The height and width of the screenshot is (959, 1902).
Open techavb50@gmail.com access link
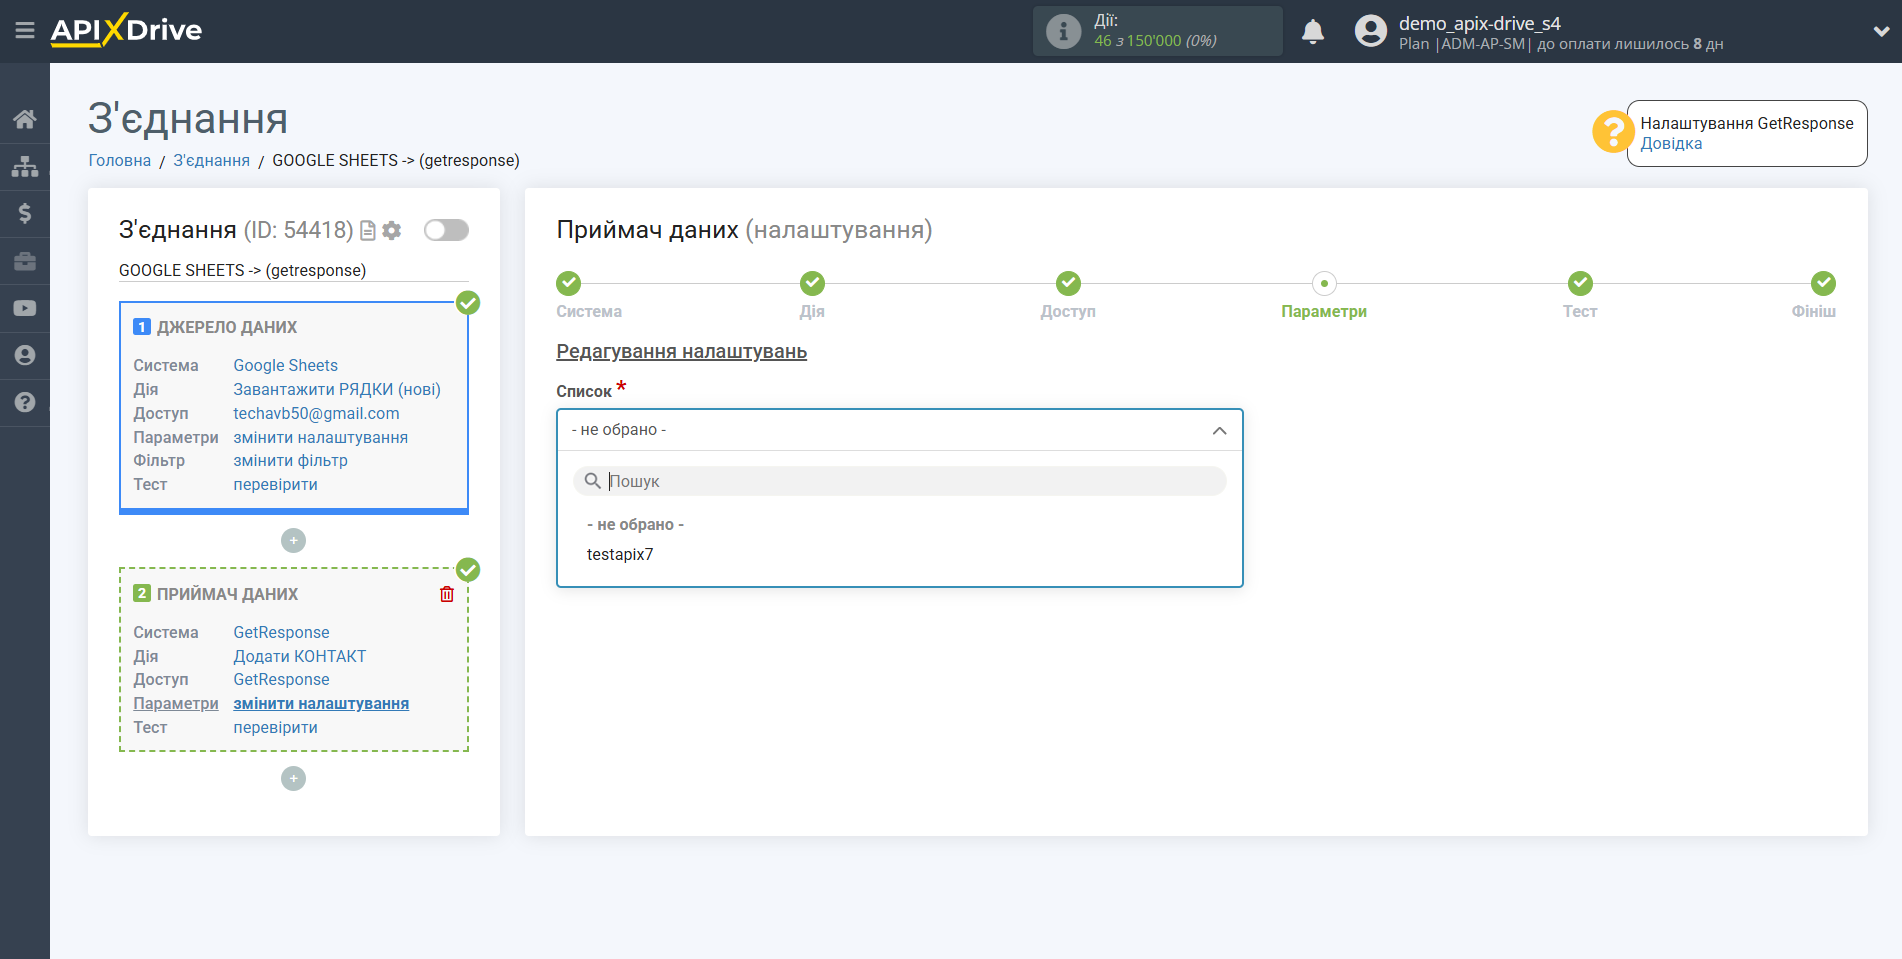(x=316, y=414)
